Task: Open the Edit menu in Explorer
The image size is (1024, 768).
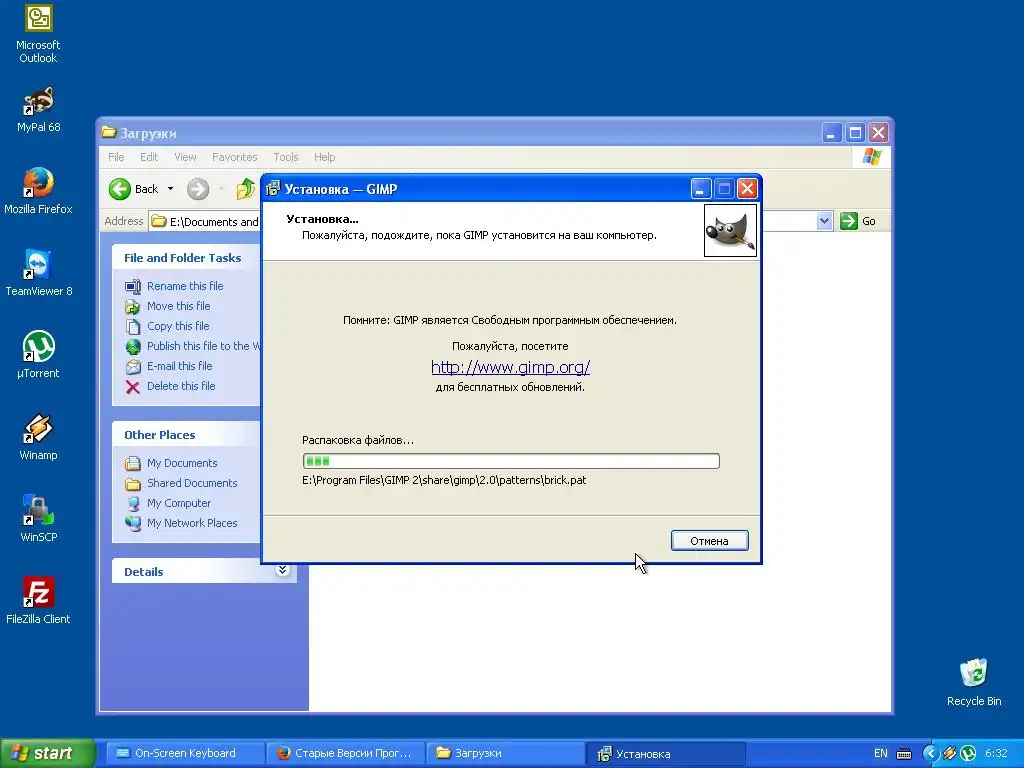Action: click(149, 157)
